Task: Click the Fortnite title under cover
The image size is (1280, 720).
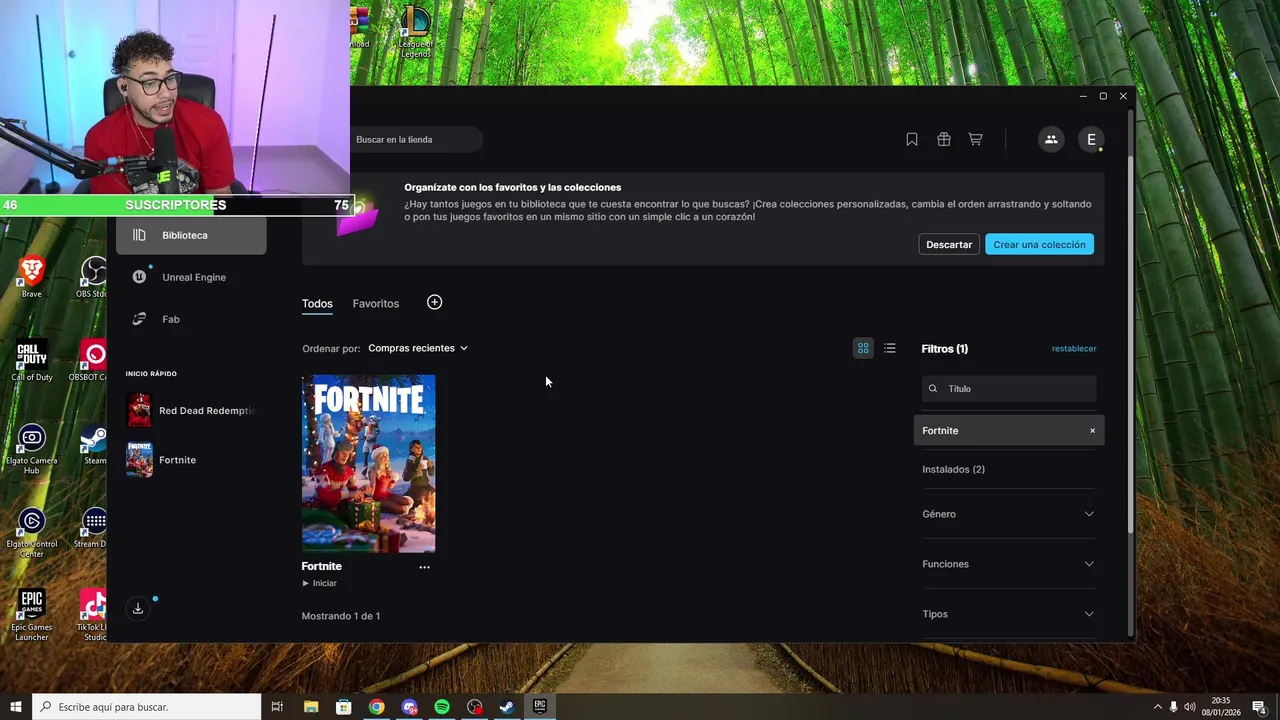Action: (x=322, y=566)
